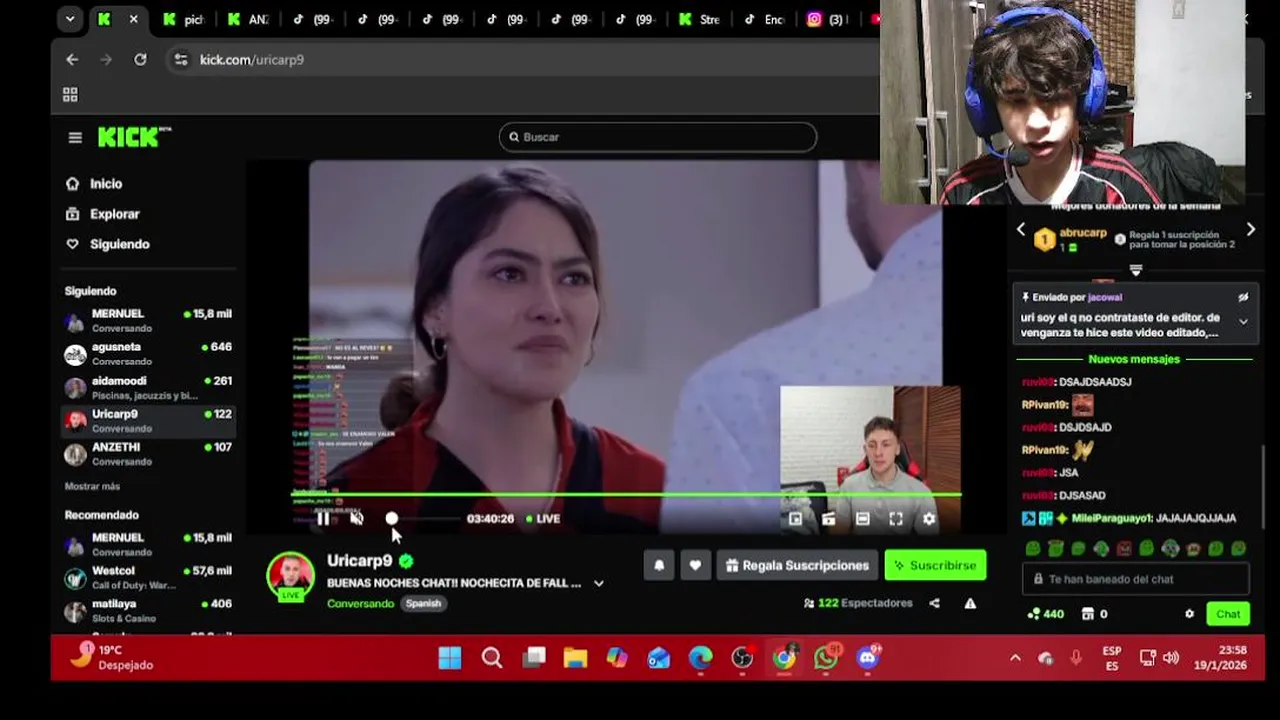Switch to the 'Stre' Kick tab
Viewport: 1280px width, 720px height.
point(699,19)
